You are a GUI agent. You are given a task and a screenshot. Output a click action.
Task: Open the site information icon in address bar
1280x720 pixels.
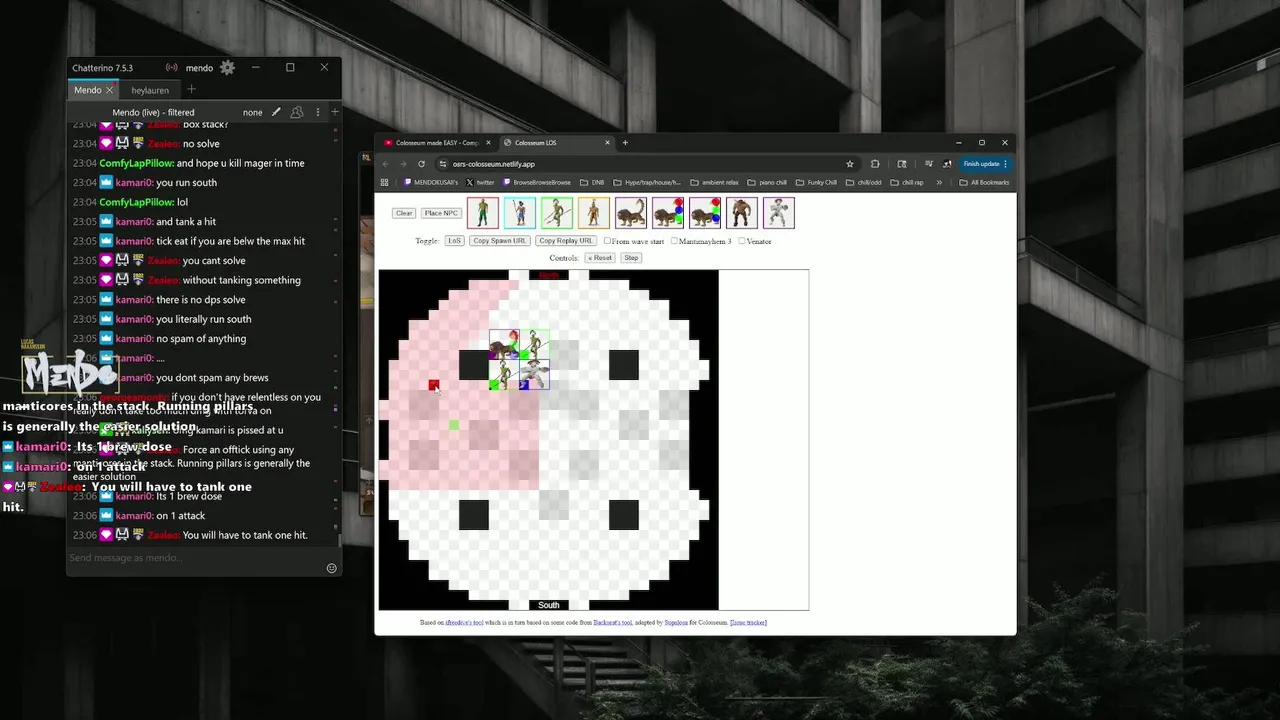pyautogui.click(x=442, y=164)
